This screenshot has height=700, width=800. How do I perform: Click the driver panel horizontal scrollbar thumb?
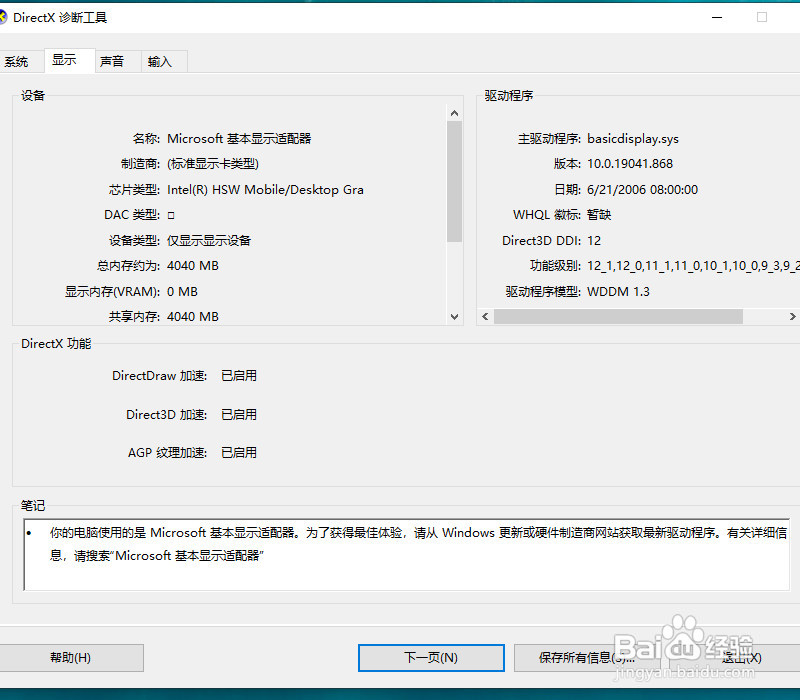618,317
